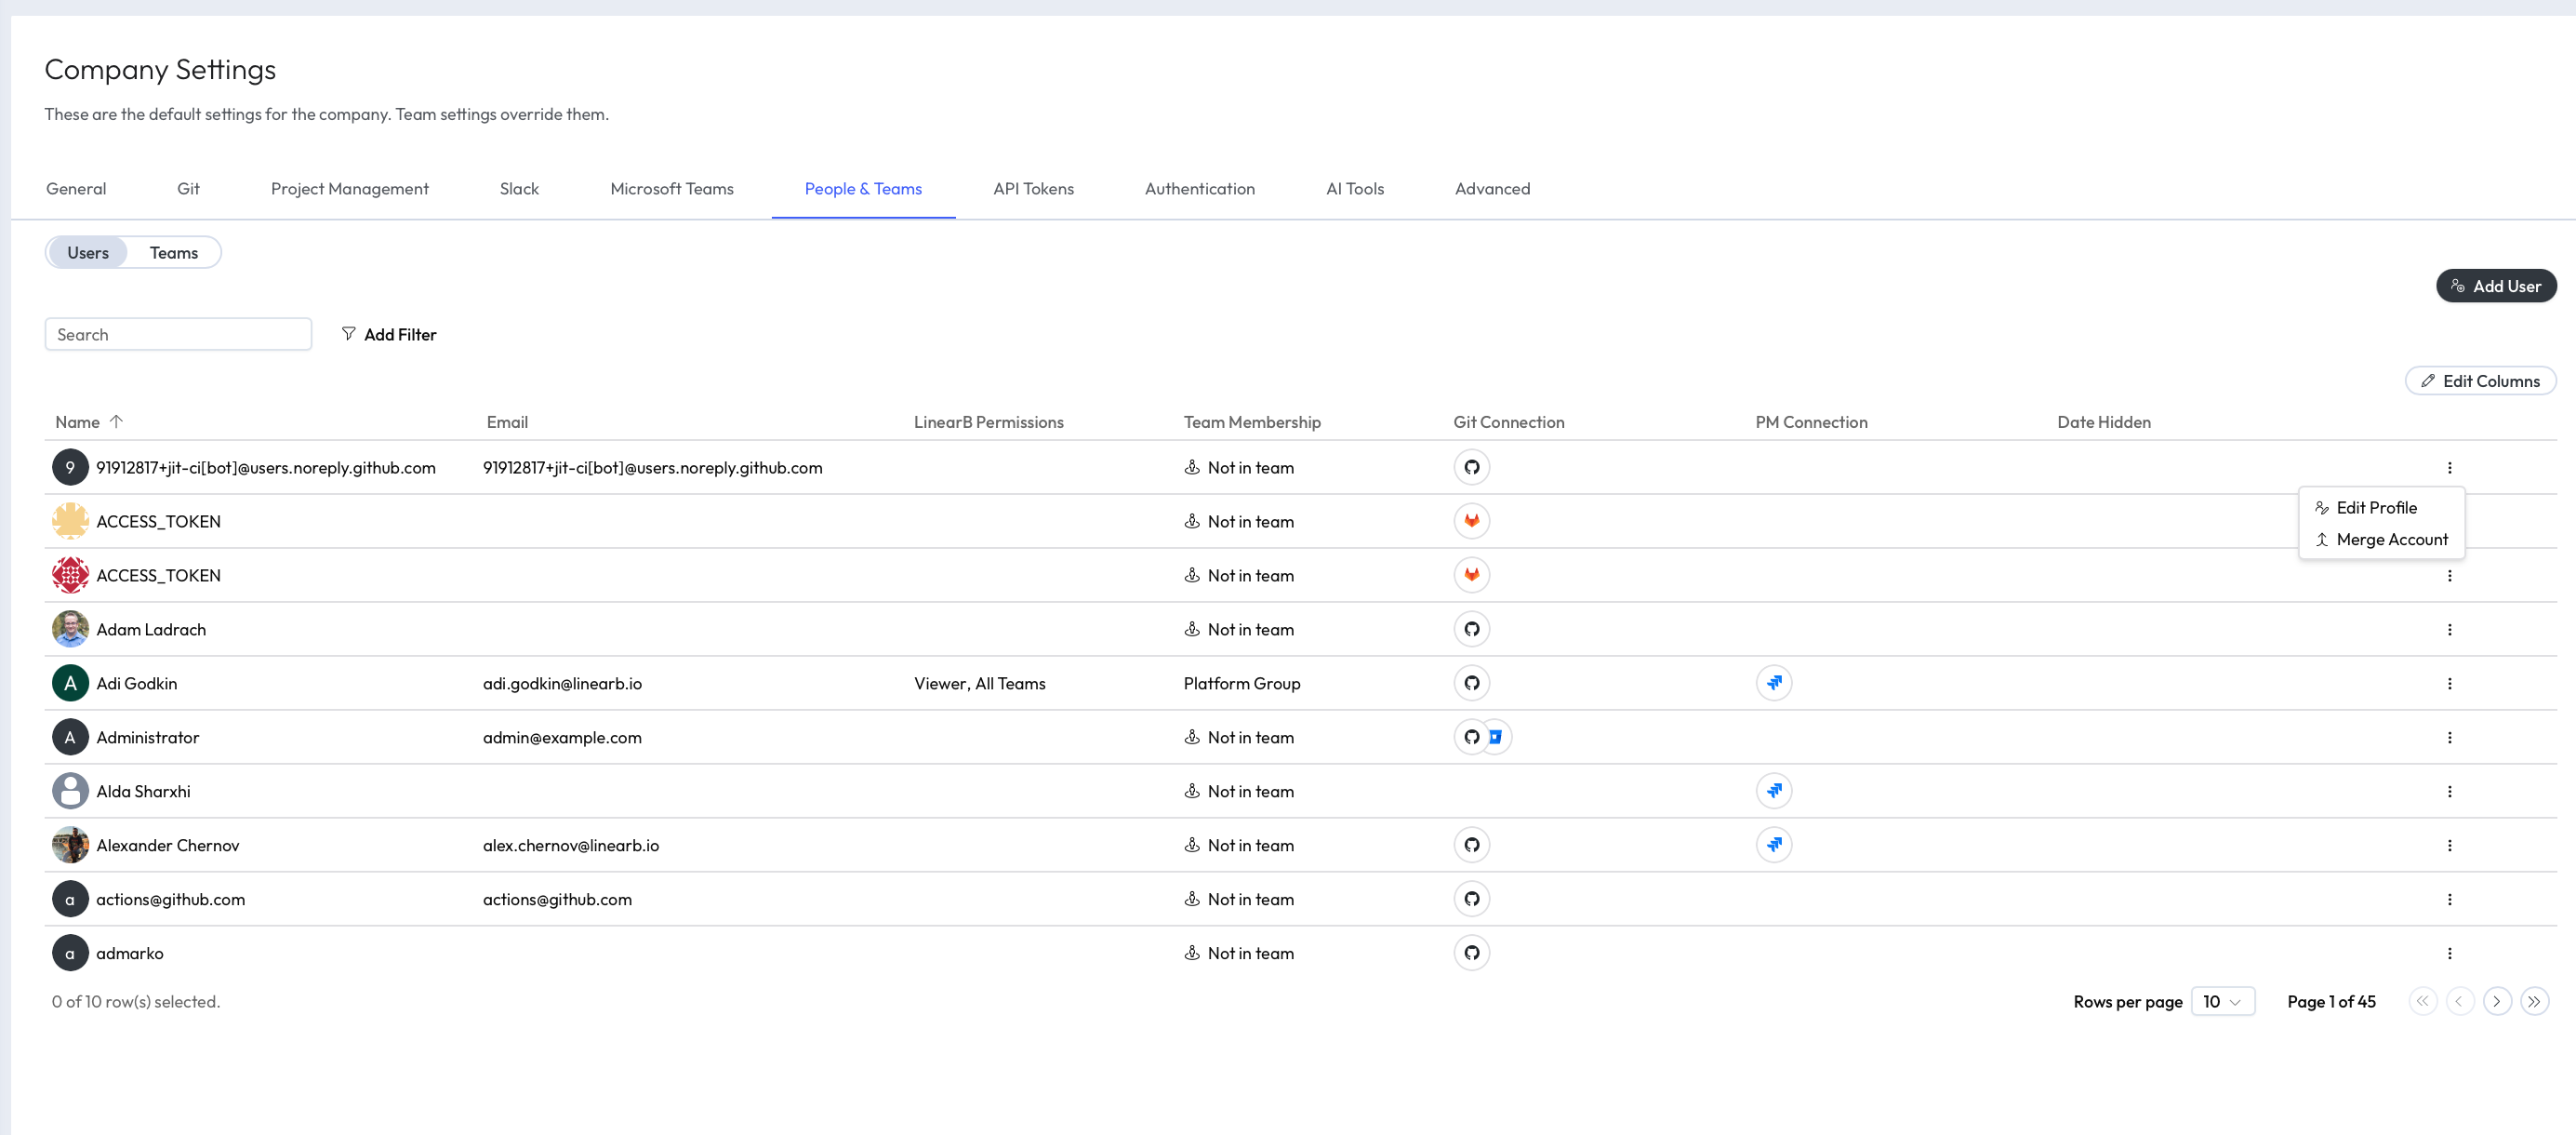The height and width of the screenshot is (1135, 2576).
Task: Click the Bitbucket icon for Administrator
Action: (1496, 737)
